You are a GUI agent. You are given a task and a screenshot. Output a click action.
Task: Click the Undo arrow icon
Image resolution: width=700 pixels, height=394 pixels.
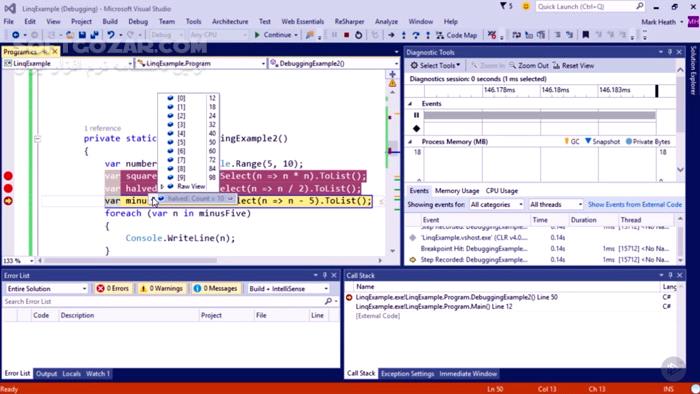pyautogui.click(x=110, y=35)
